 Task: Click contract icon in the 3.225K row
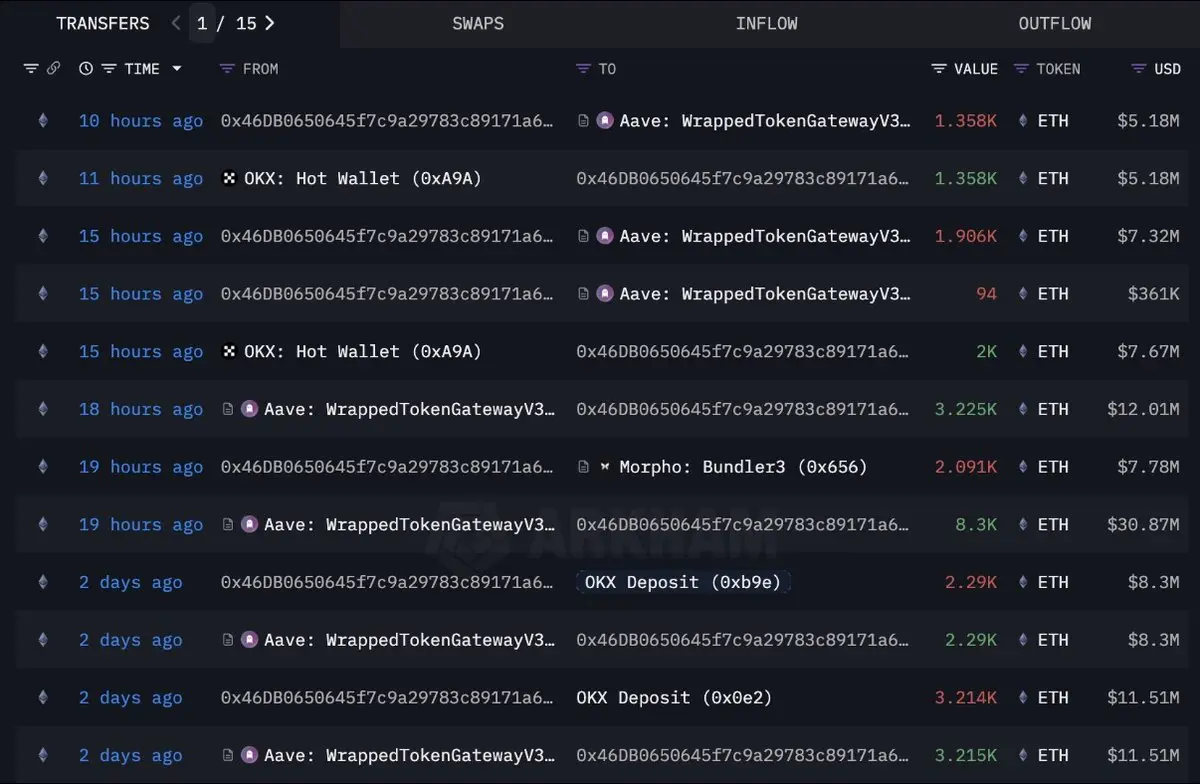click(228, 409)
